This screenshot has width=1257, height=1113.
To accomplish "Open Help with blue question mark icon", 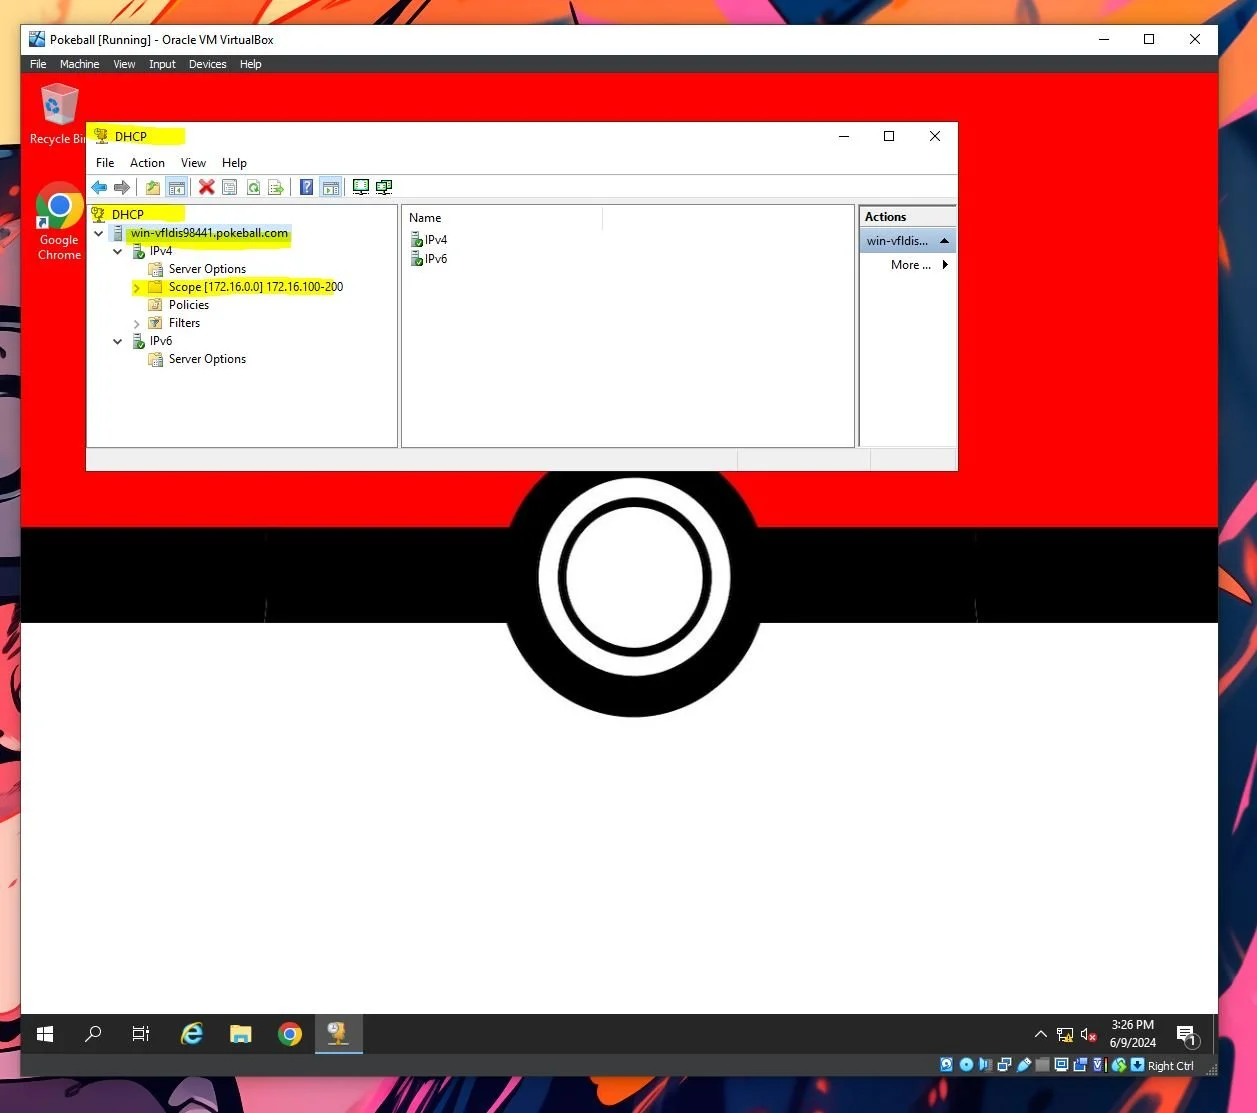I will [x=307, y=187].
